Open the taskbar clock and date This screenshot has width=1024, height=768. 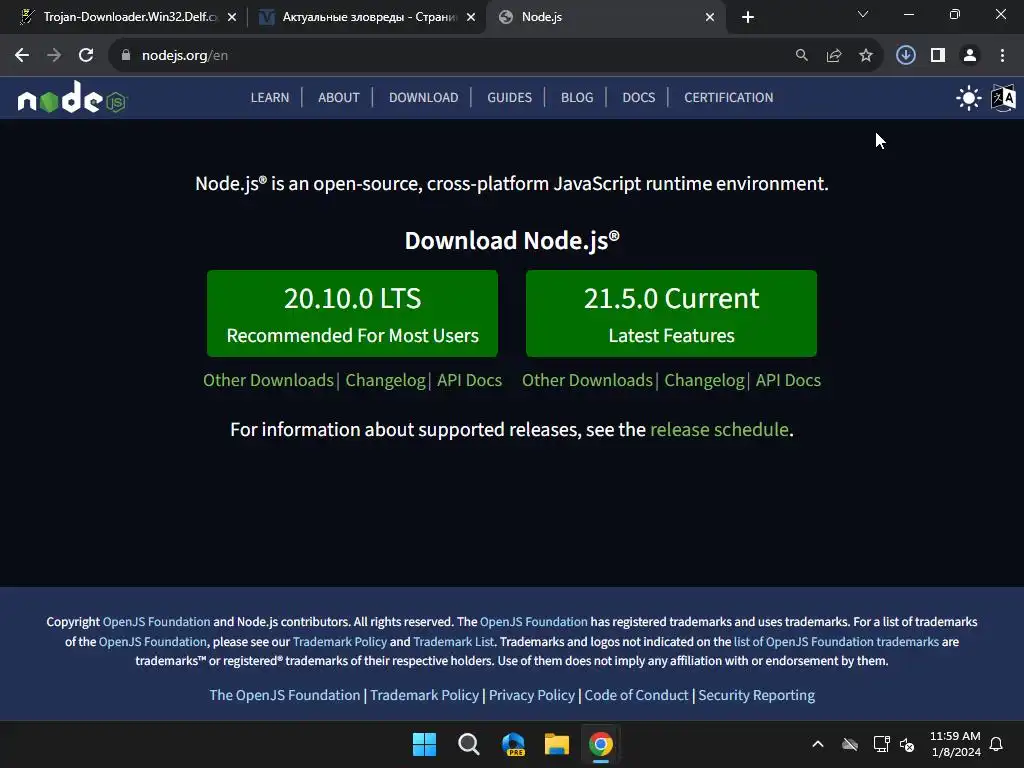coord(955,744)
